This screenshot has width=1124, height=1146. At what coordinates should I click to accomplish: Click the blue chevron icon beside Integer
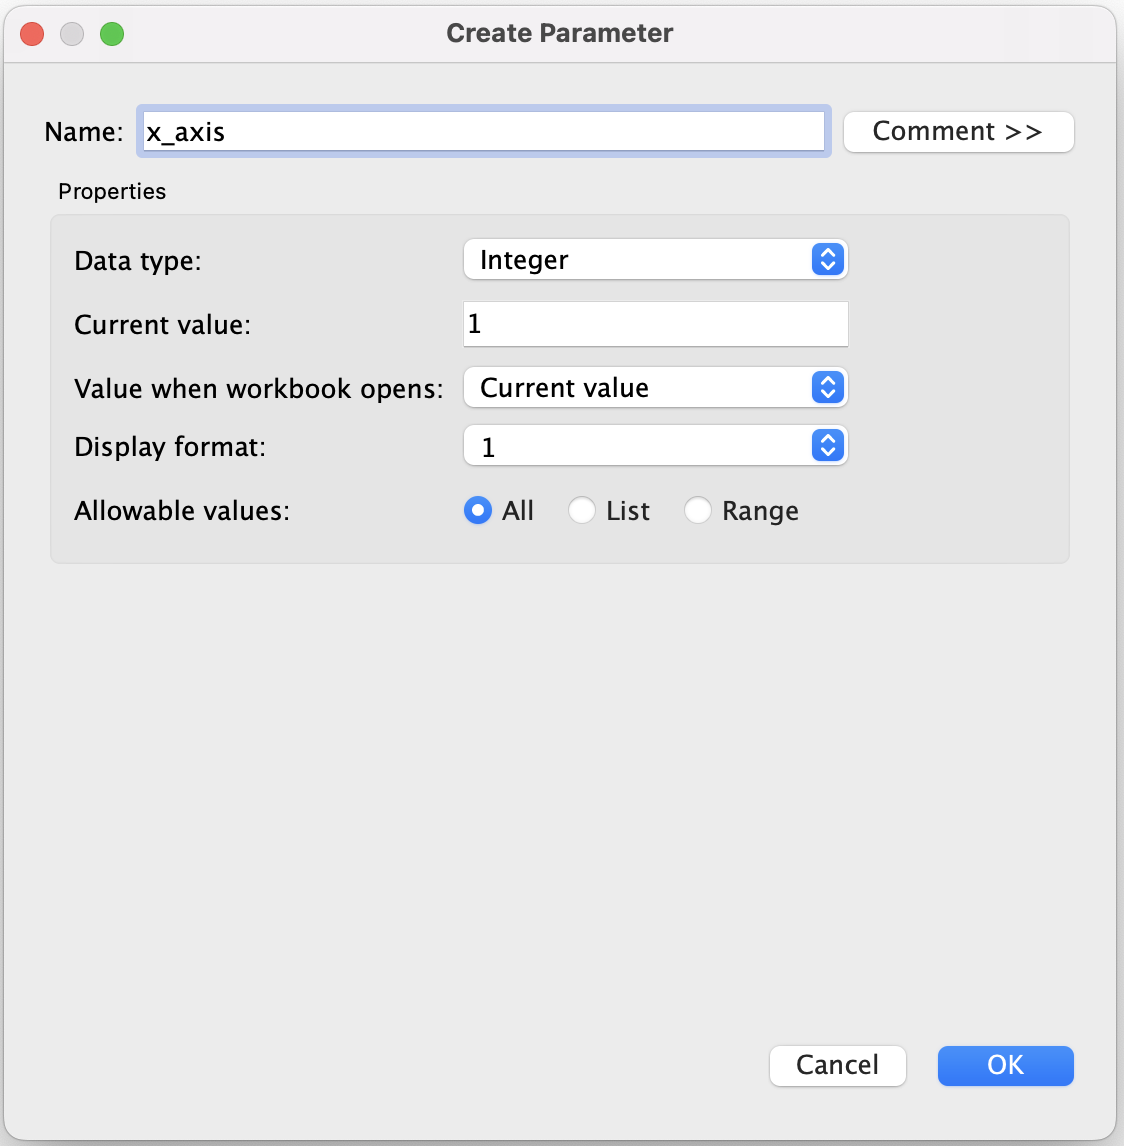[827, 260]
